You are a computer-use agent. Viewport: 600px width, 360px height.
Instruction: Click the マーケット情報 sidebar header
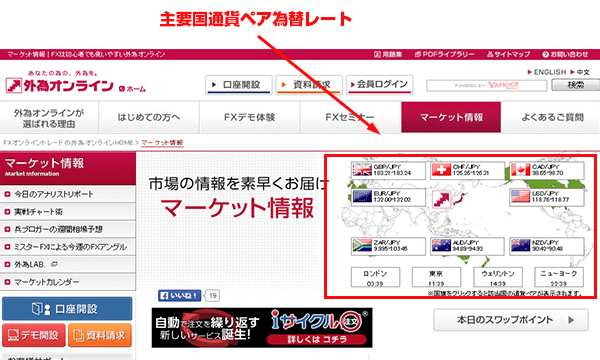[68, 168]
